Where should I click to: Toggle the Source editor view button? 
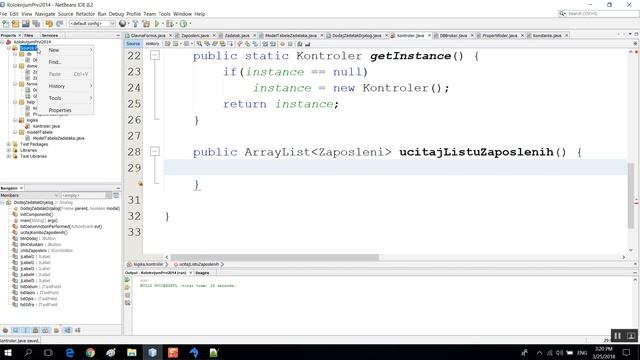click(133, 44)
